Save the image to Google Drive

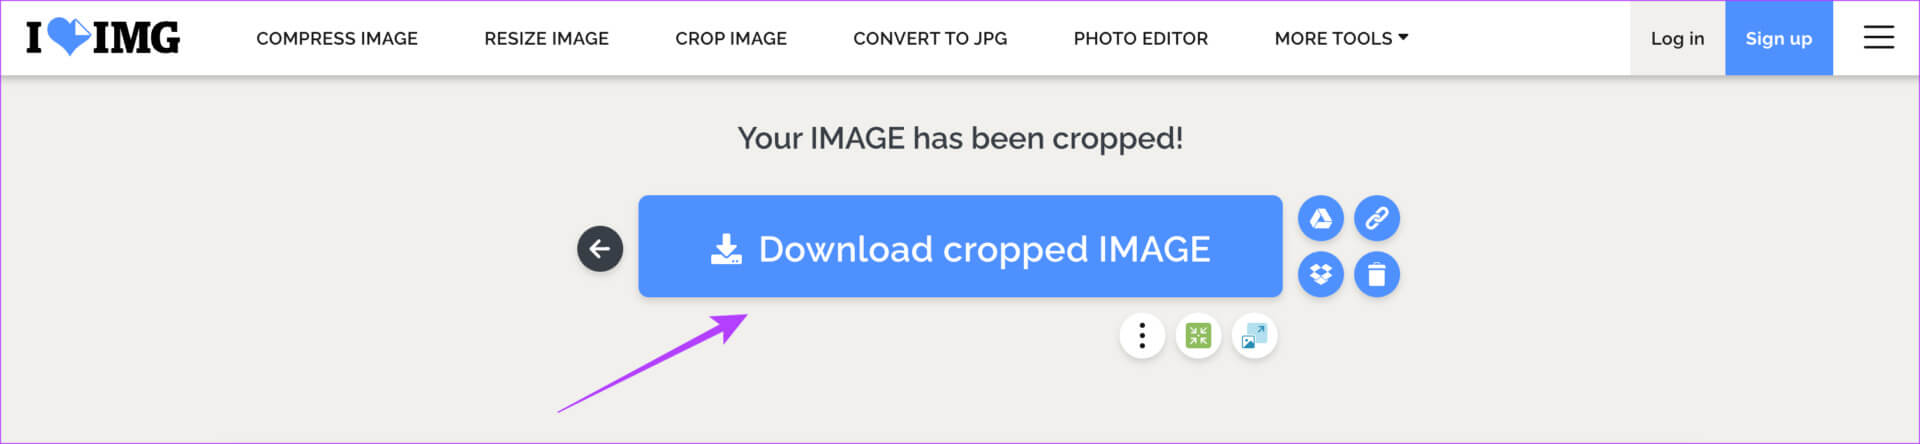tap(1321, 218)
